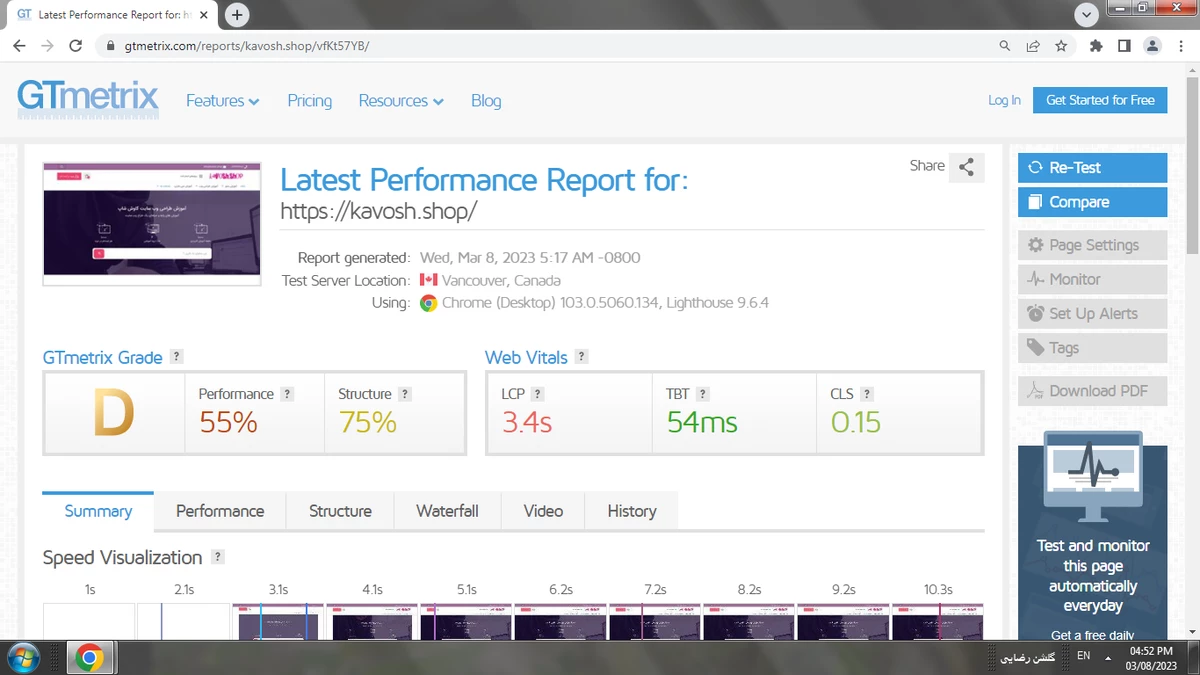This screenshot has height=675, width=1200.
Task: Click the GTmetrix logo
Action: [x=88, y=97]
